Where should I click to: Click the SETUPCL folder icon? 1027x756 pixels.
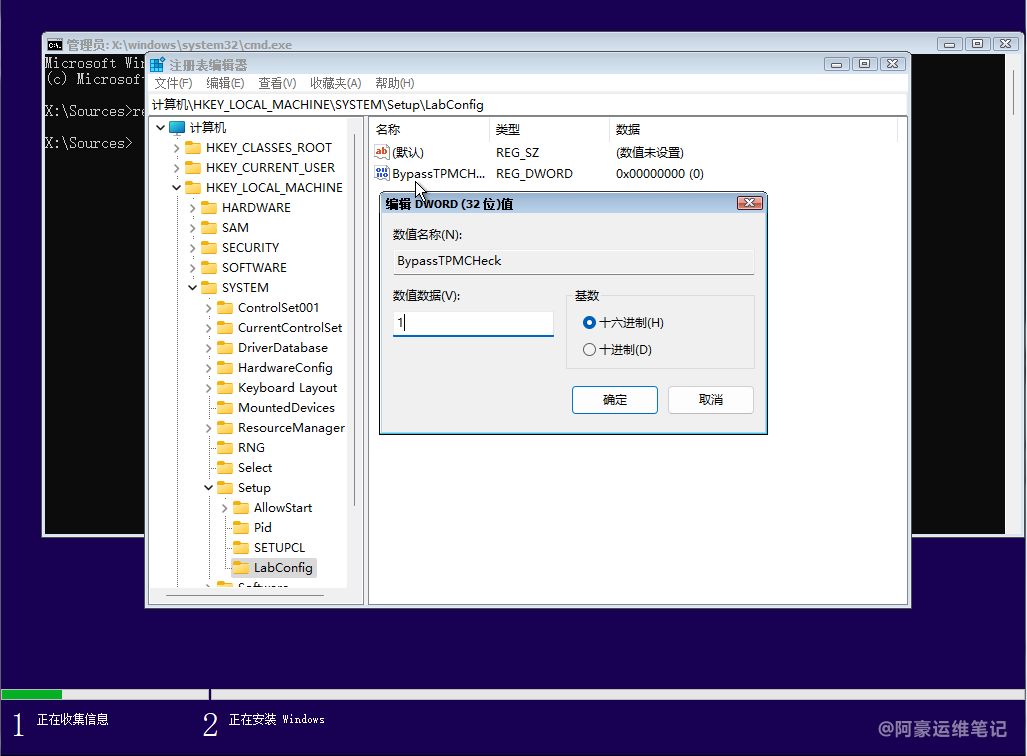tap(241, 548)
